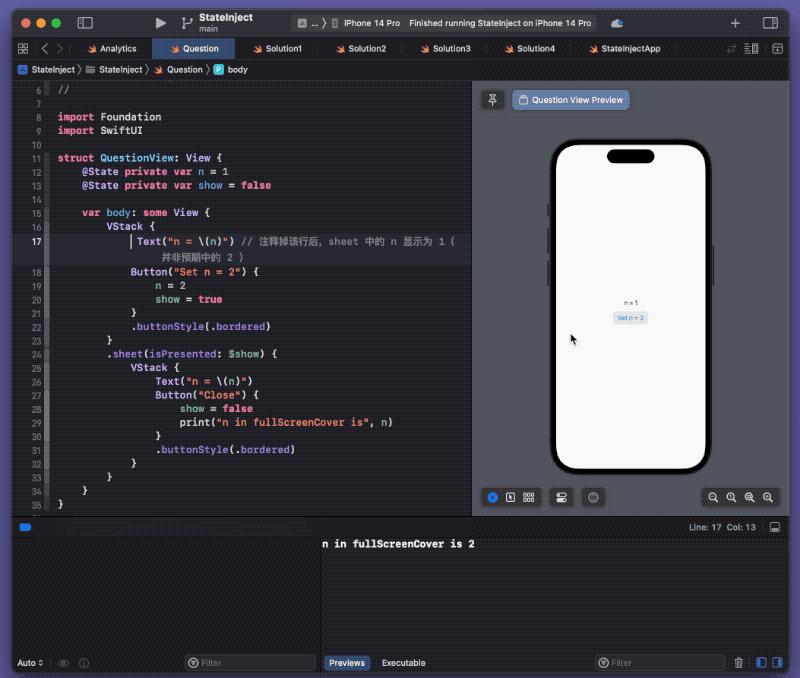Screen dimensions: 800x678
Task: Click the console Filter field
Action: [x=660, y=663]
